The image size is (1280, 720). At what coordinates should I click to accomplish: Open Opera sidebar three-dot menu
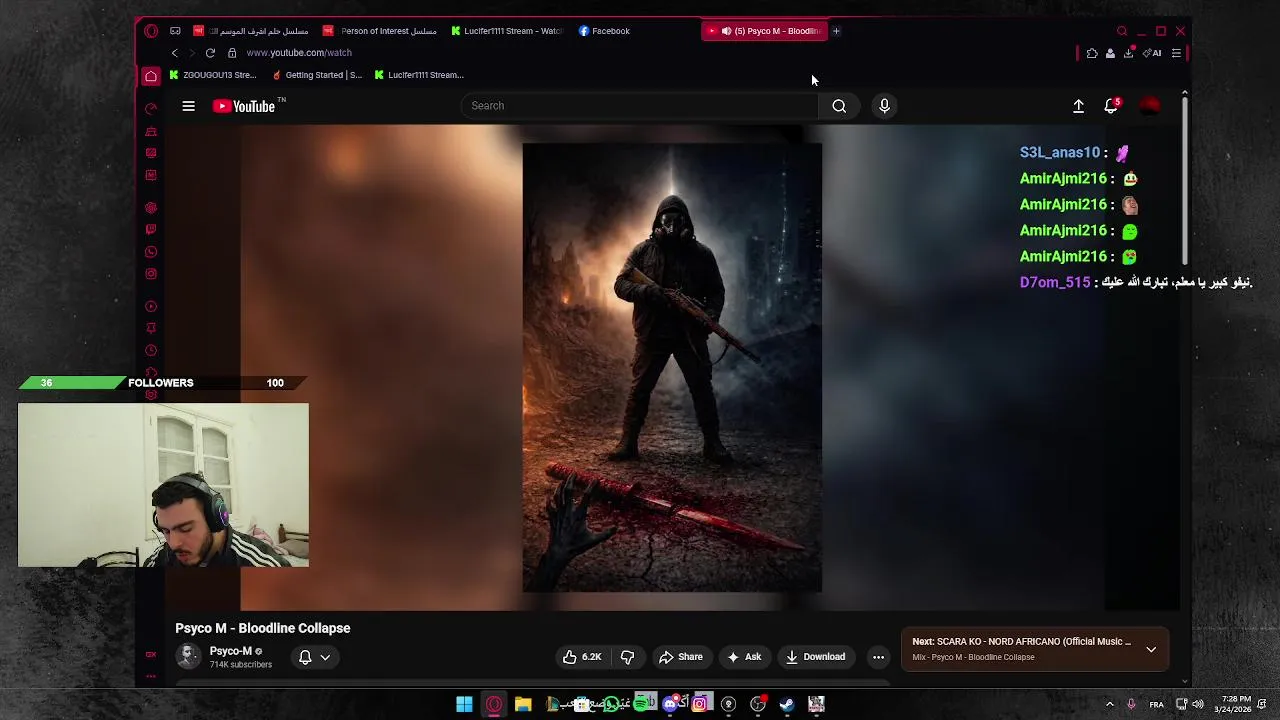(x=151, y=676)
